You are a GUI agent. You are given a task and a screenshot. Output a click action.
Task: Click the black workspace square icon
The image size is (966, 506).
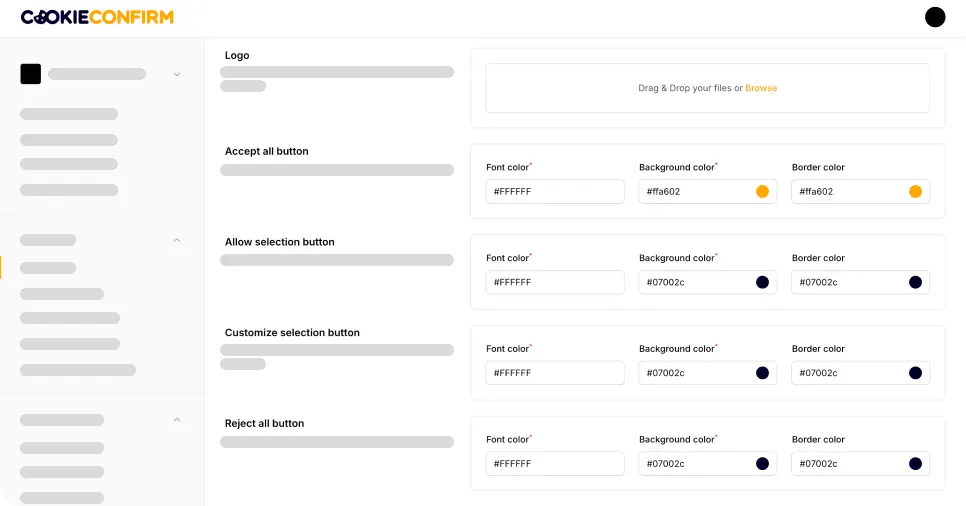[30, 74]
